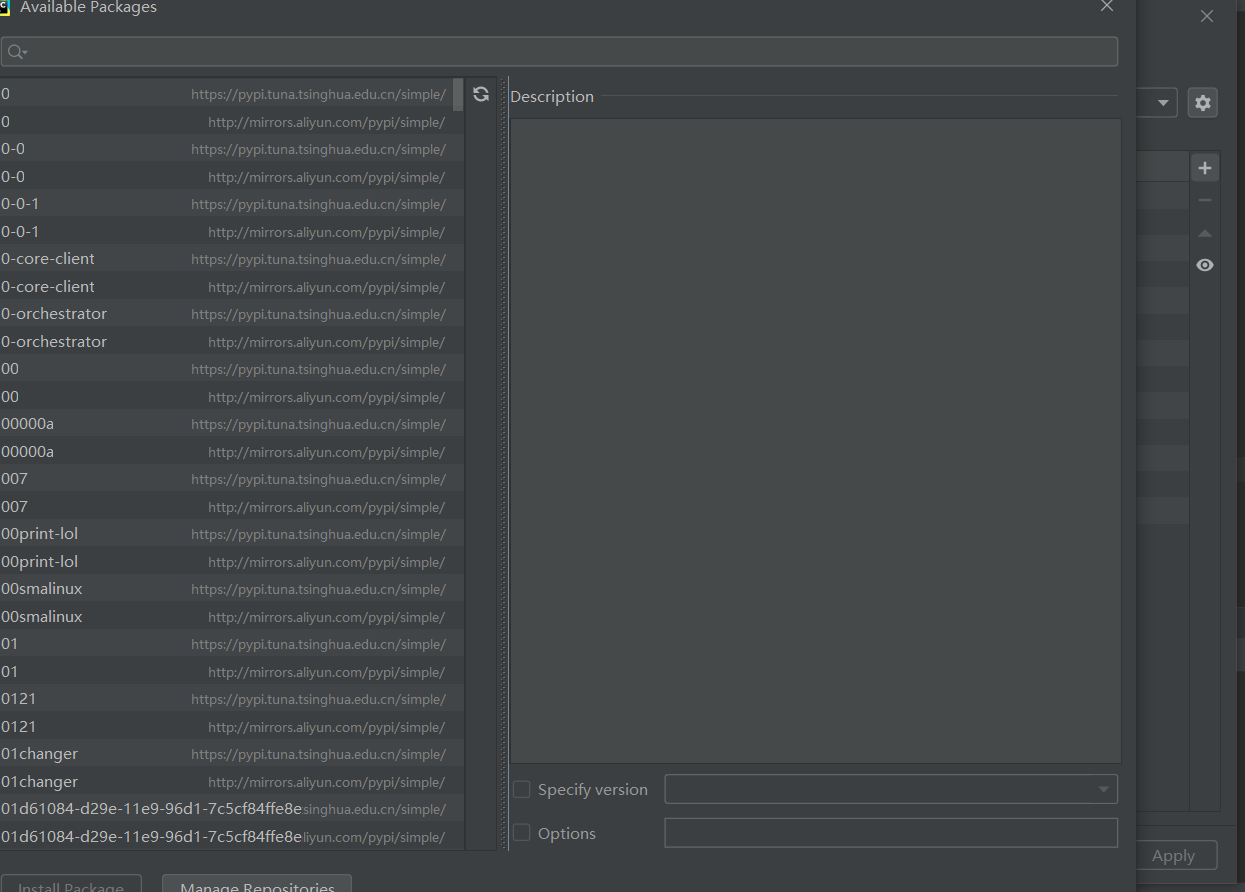
Task: Enable the Specify version checkbox
Action: (522, 790)
